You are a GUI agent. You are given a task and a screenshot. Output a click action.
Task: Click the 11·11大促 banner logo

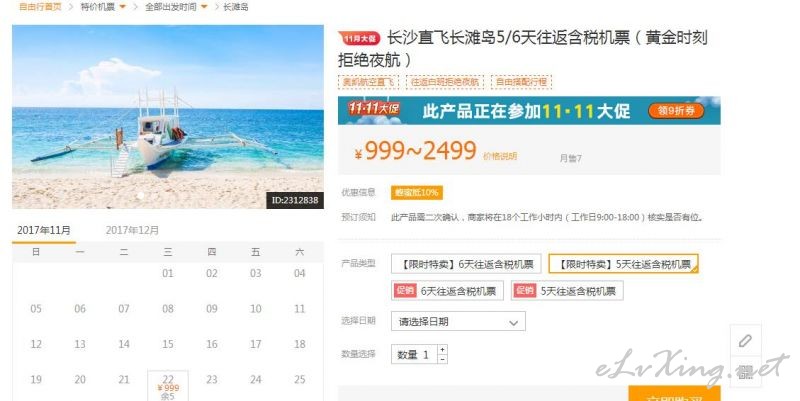tap(374, 109)
